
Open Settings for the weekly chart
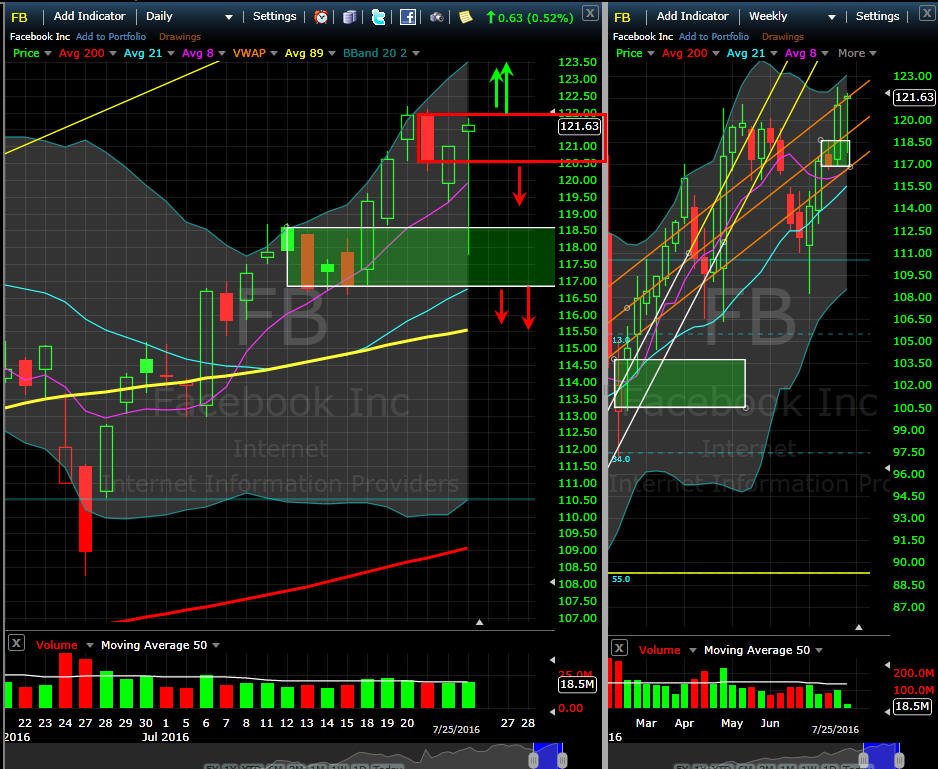click(x=877, y=16)
